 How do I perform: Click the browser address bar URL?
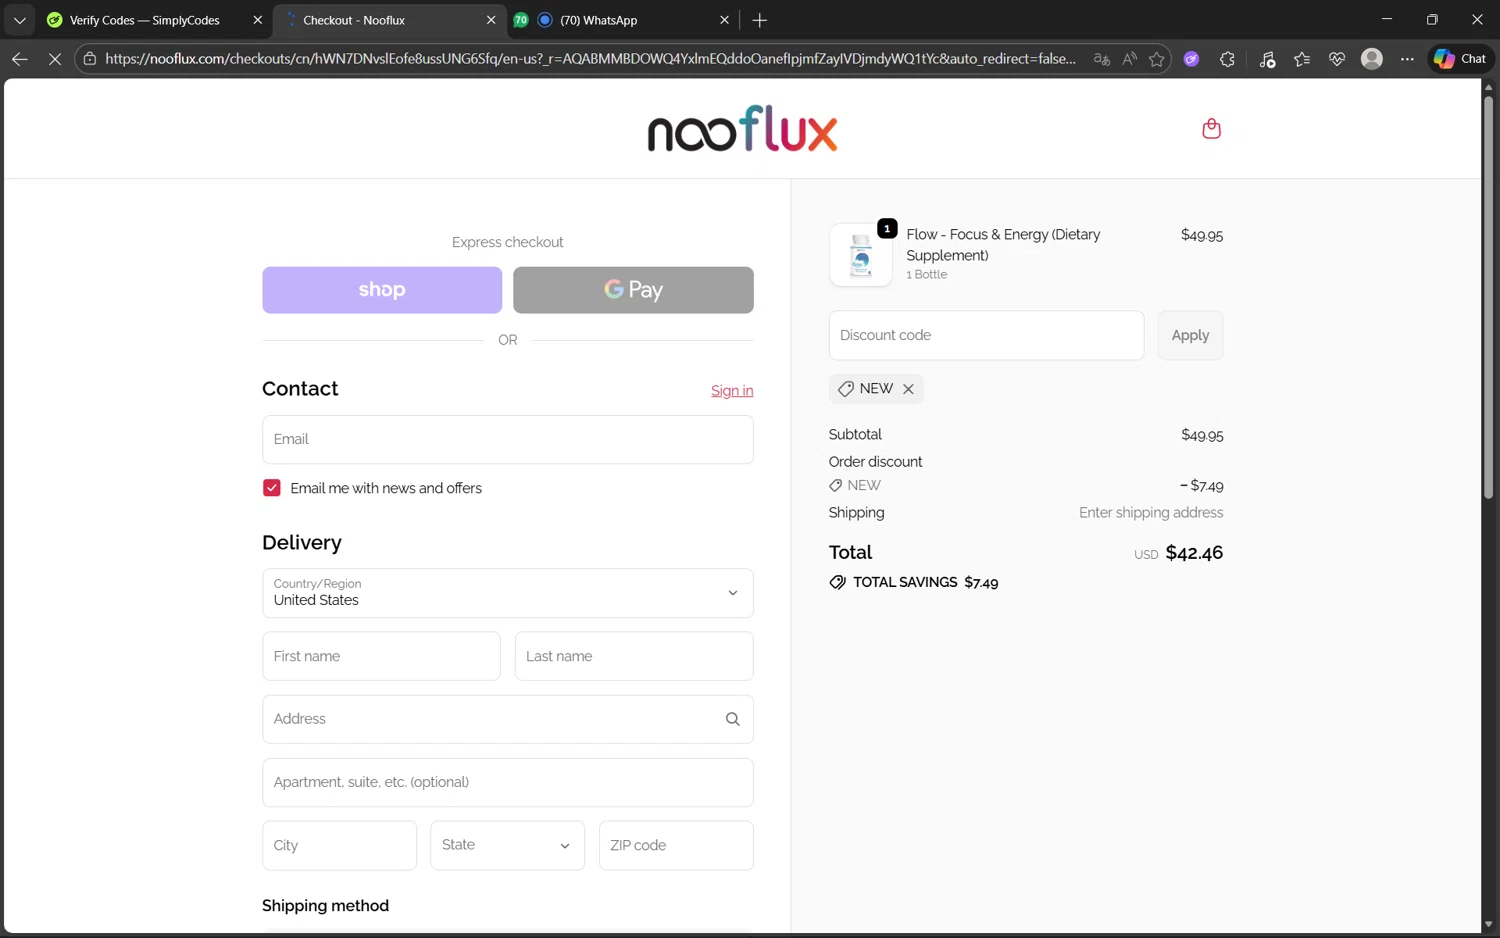[590, 59]
